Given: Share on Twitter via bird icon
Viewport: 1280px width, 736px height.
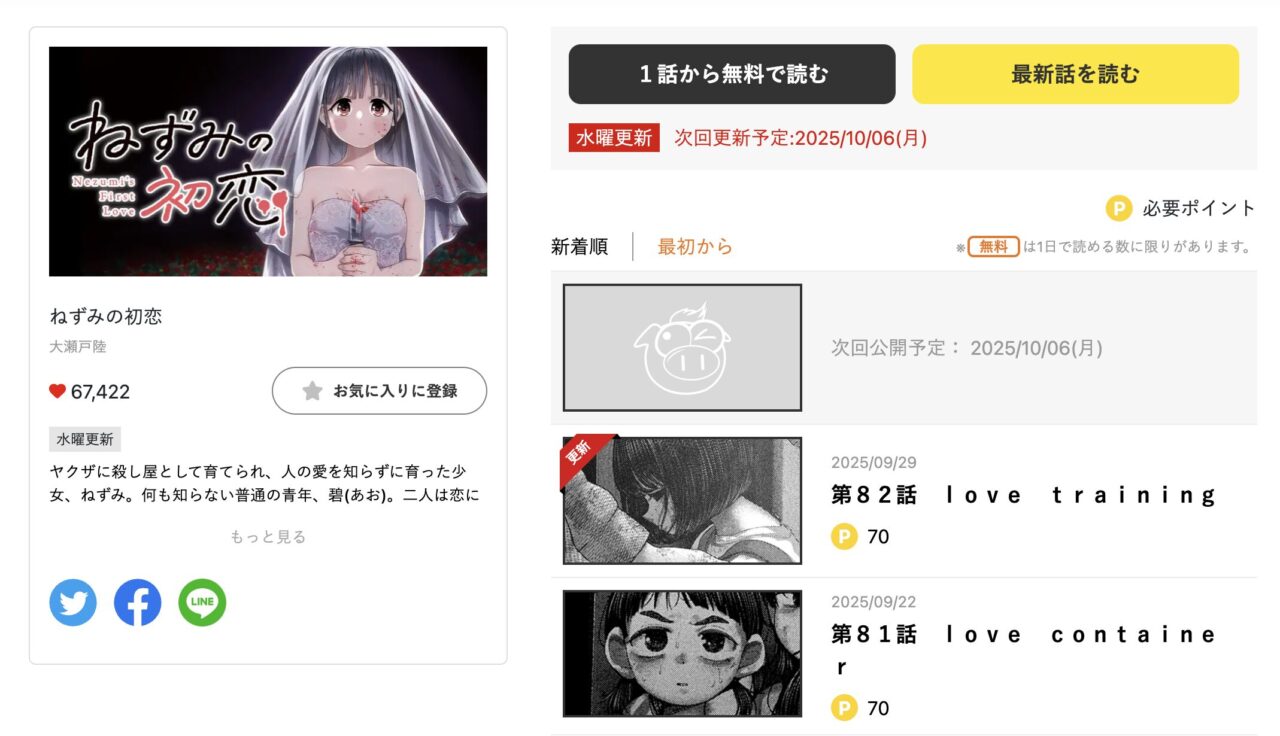Looking at the screenshot, I should (x=73, y=603).
